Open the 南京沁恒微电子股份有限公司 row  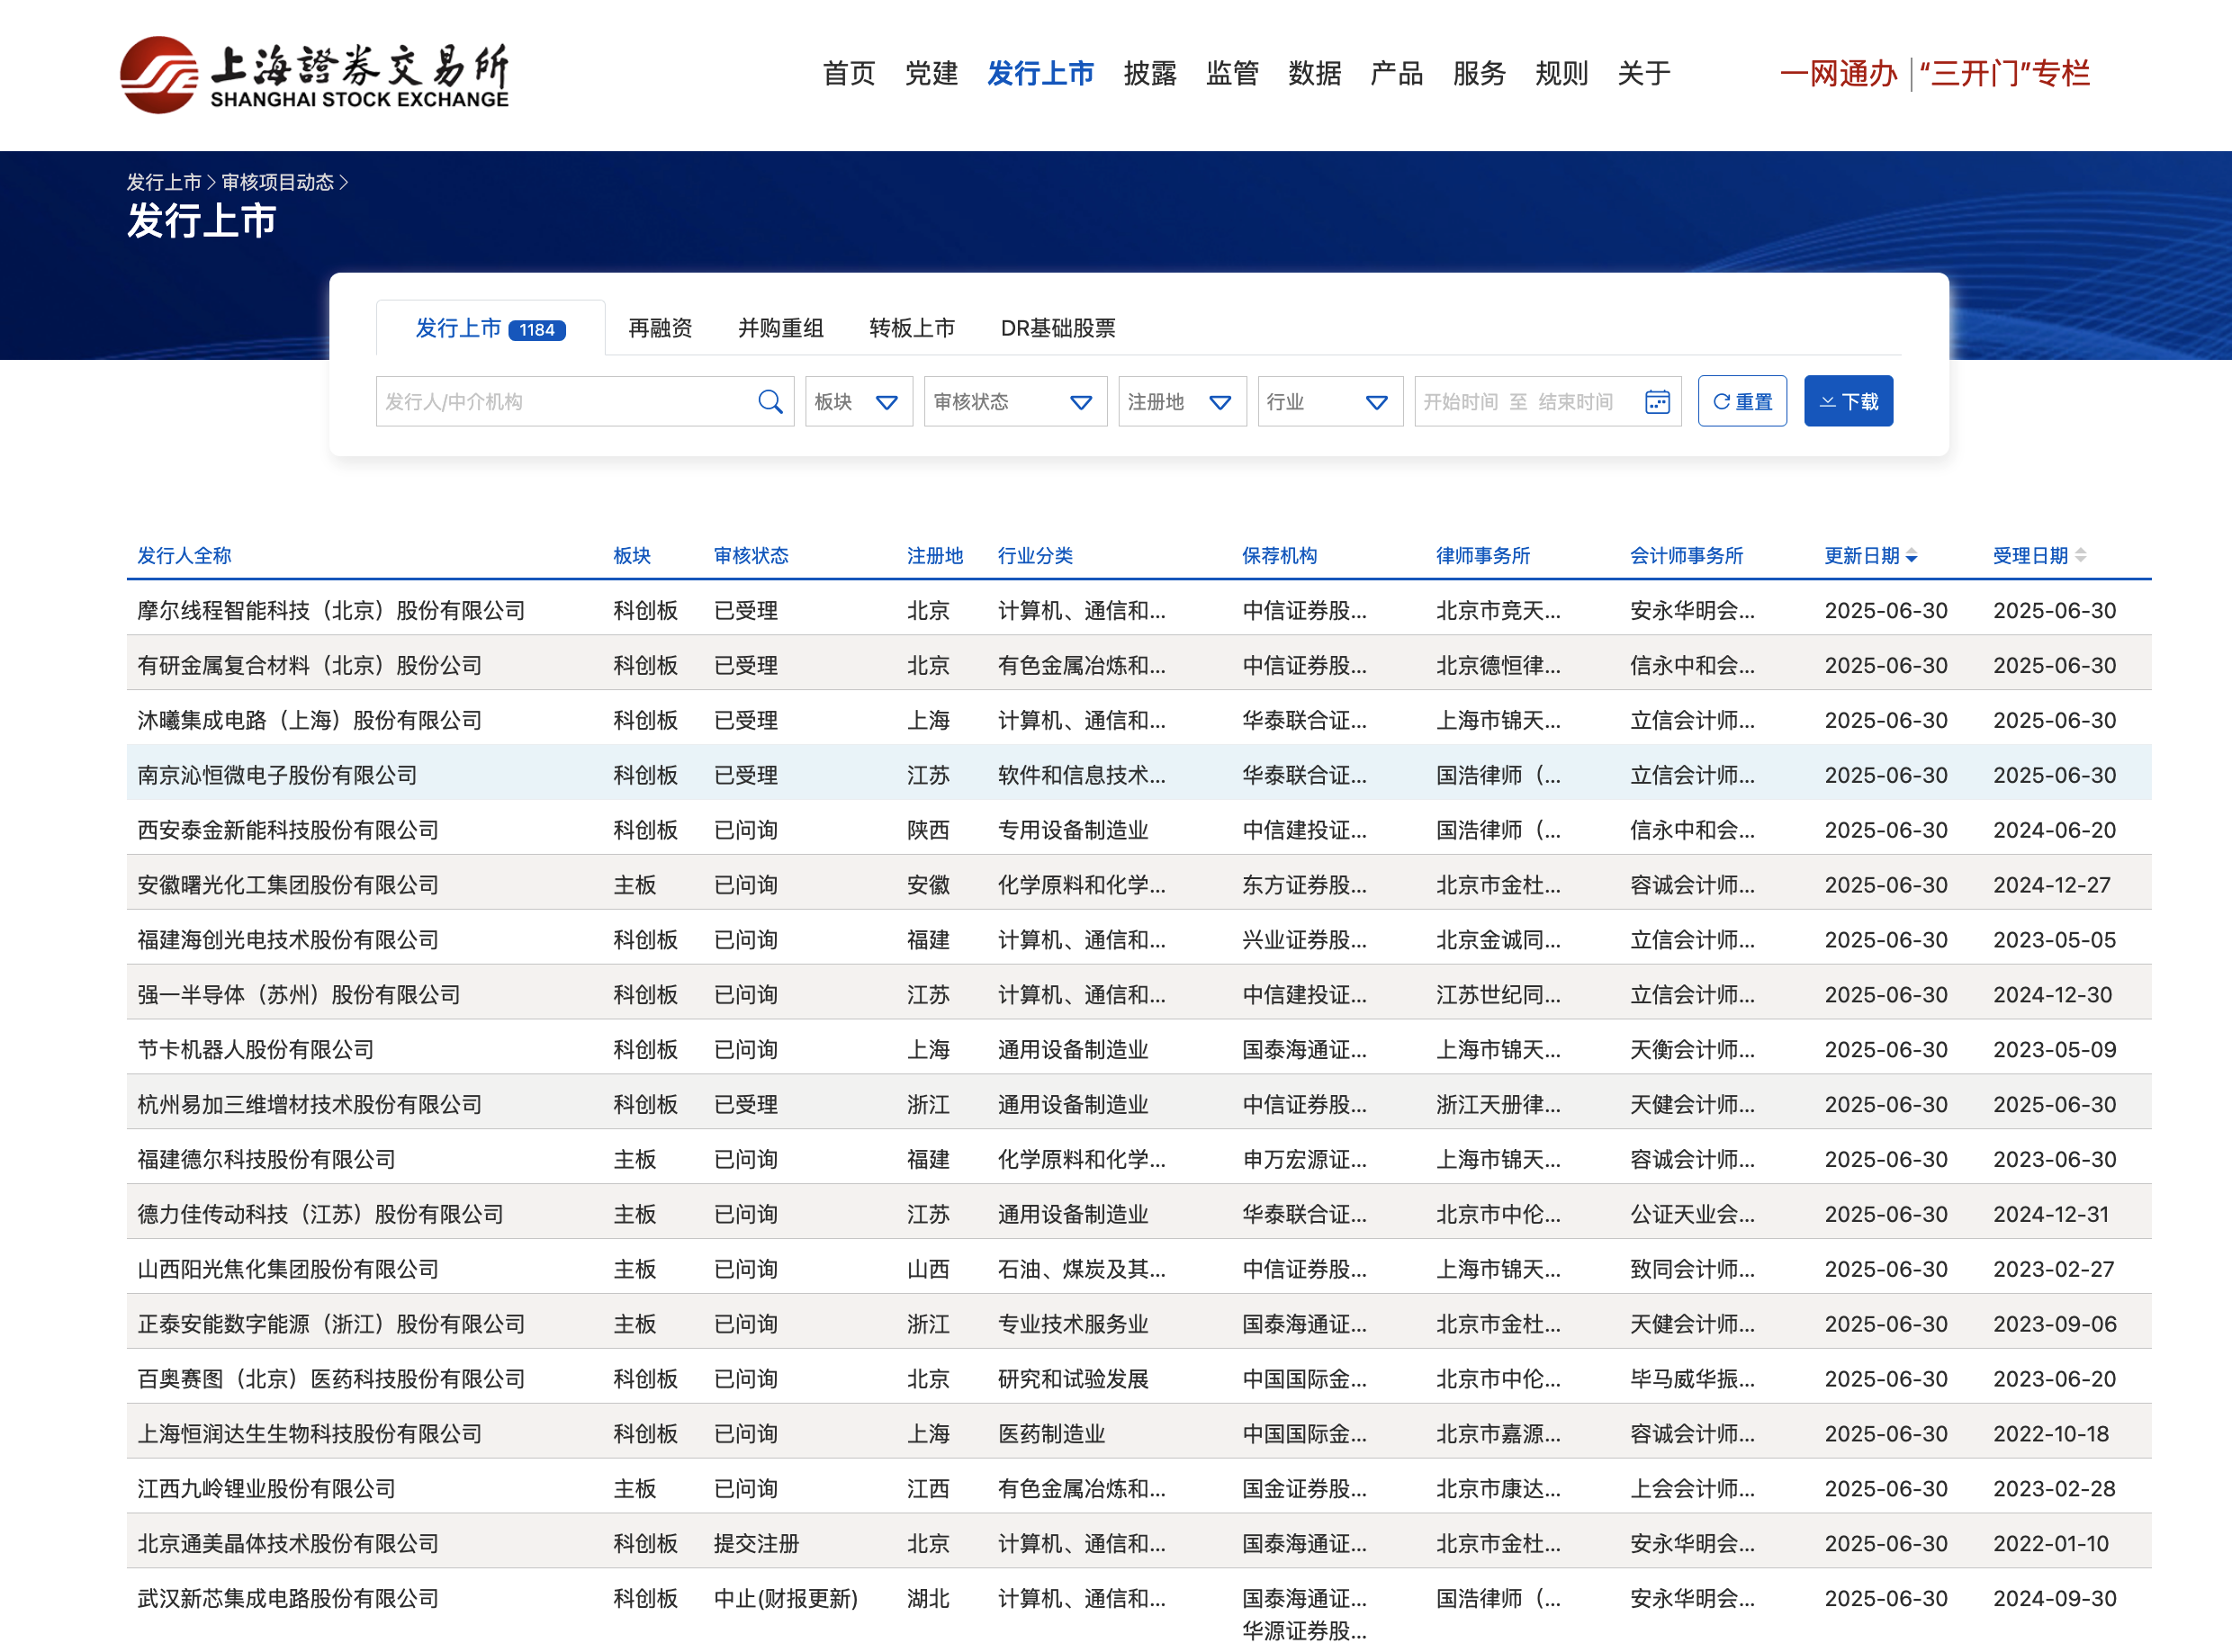tap(277, 775)
